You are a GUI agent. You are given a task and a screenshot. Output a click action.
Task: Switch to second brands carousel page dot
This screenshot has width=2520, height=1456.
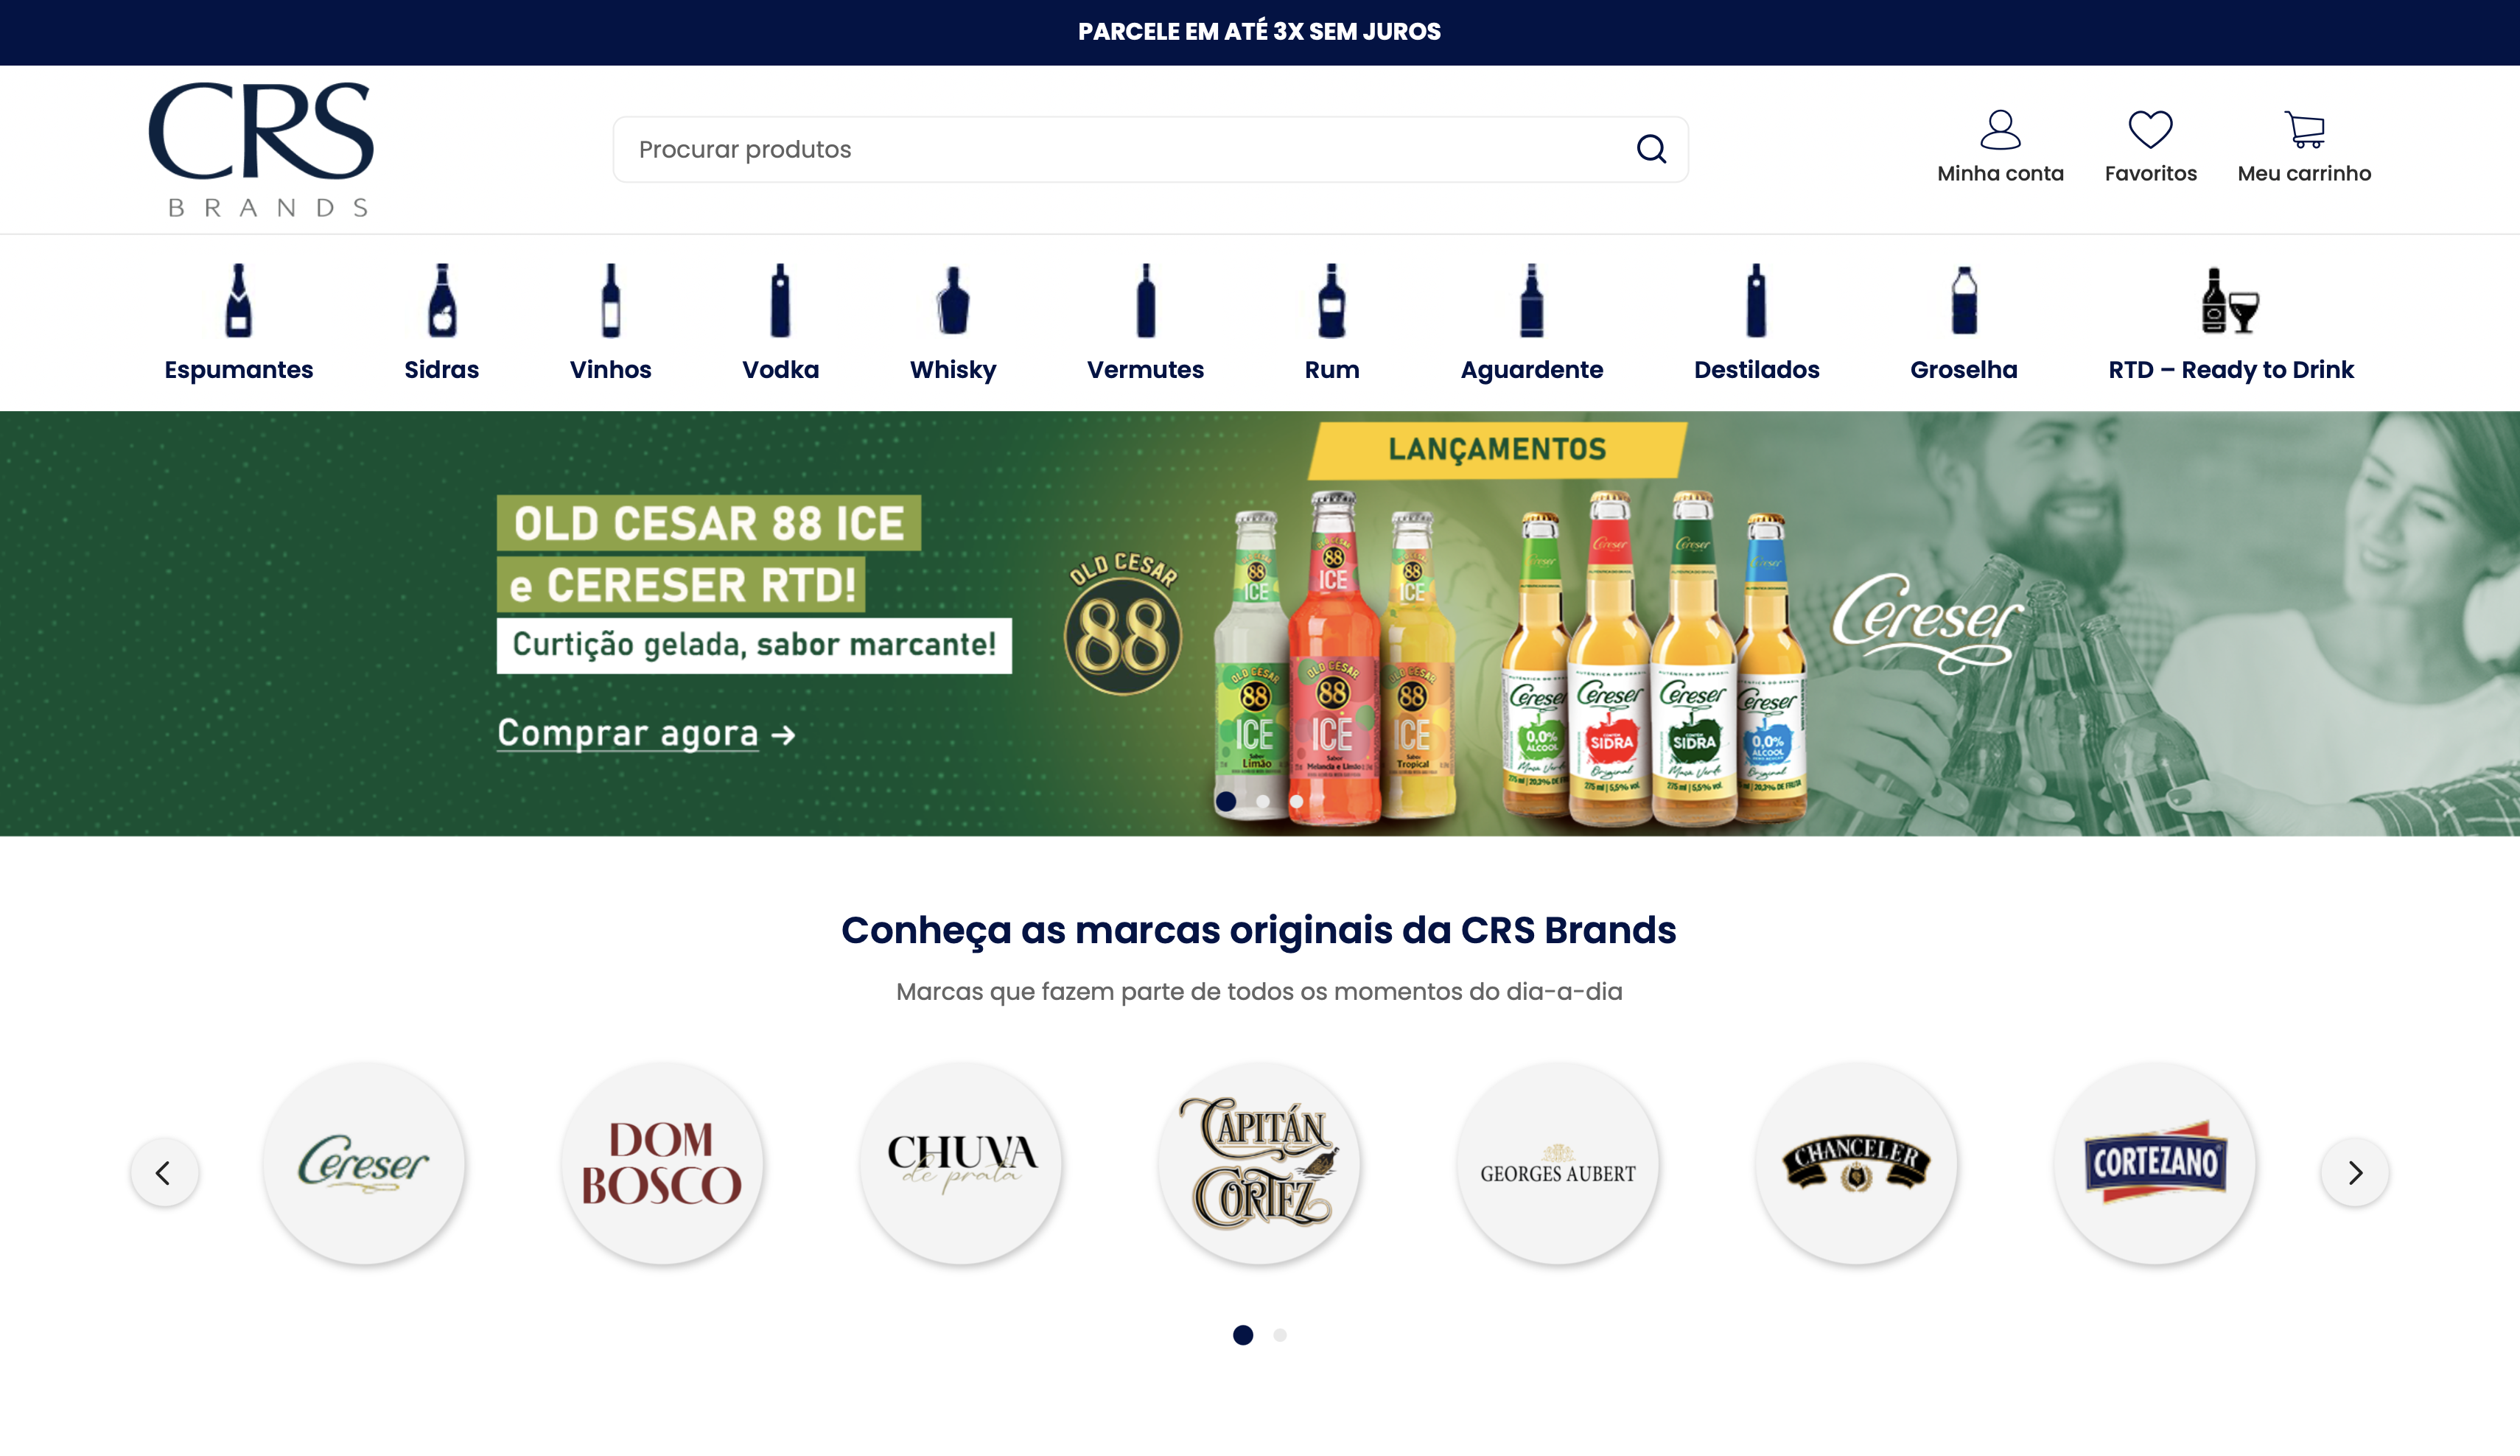coord(1280,1335)
